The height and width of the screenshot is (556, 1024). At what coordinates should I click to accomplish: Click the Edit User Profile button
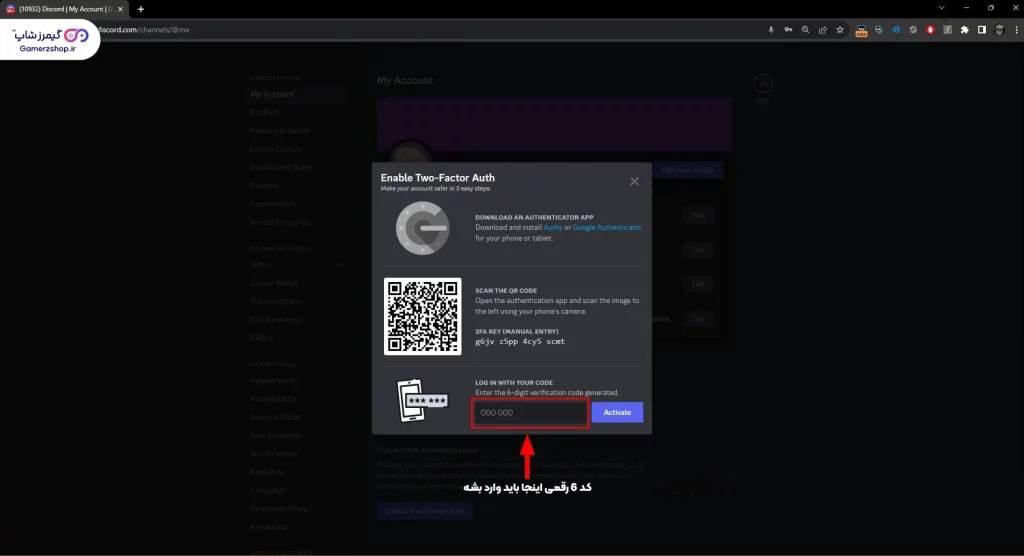tap(688, 171)
